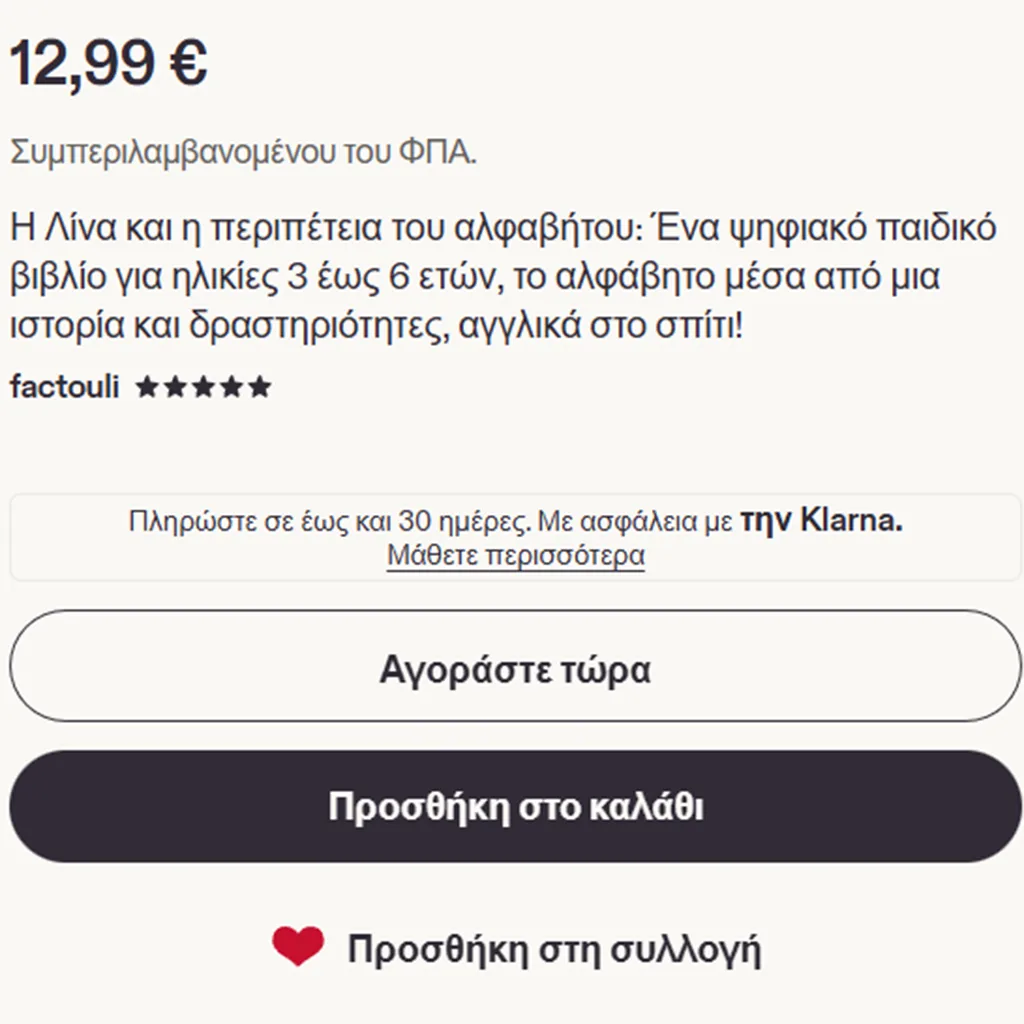Click the last rating star

[x=259, y=387]
